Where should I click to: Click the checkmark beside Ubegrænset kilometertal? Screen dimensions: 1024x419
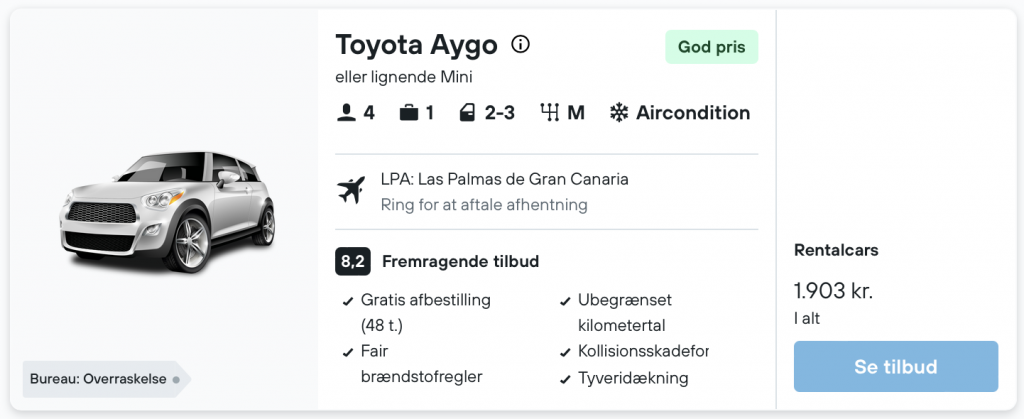pos(565,302)
